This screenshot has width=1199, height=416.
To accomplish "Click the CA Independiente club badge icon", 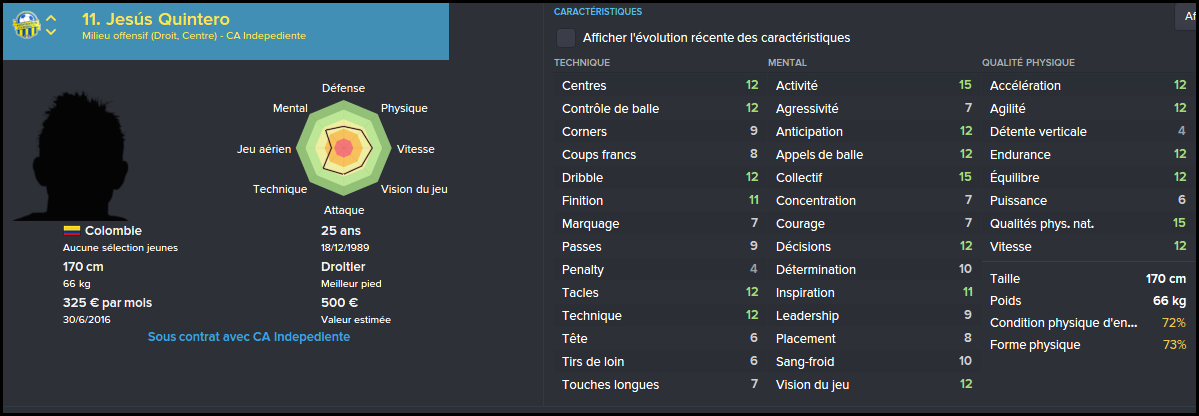I will [26, 24].
